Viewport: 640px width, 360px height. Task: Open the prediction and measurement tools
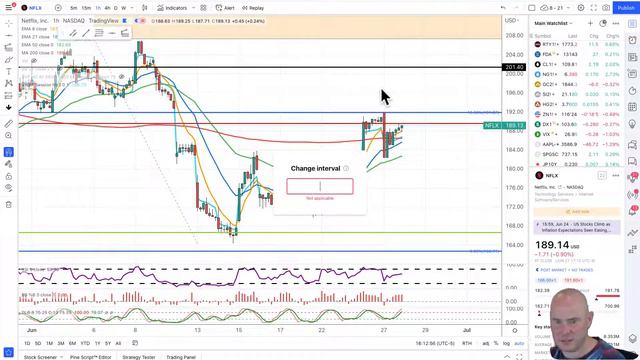click(x=9, y=96)
